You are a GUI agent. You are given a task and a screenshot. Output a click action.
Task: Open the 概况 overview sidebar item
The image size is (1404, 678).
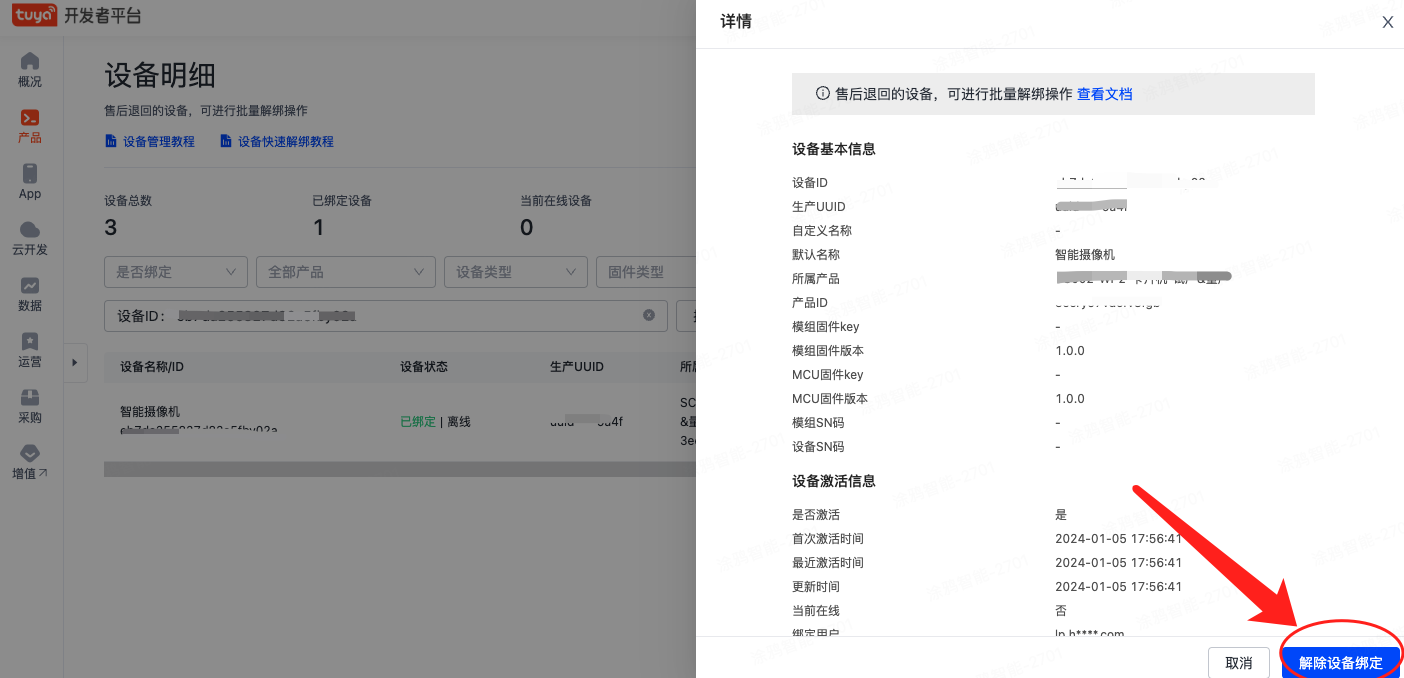30,70
